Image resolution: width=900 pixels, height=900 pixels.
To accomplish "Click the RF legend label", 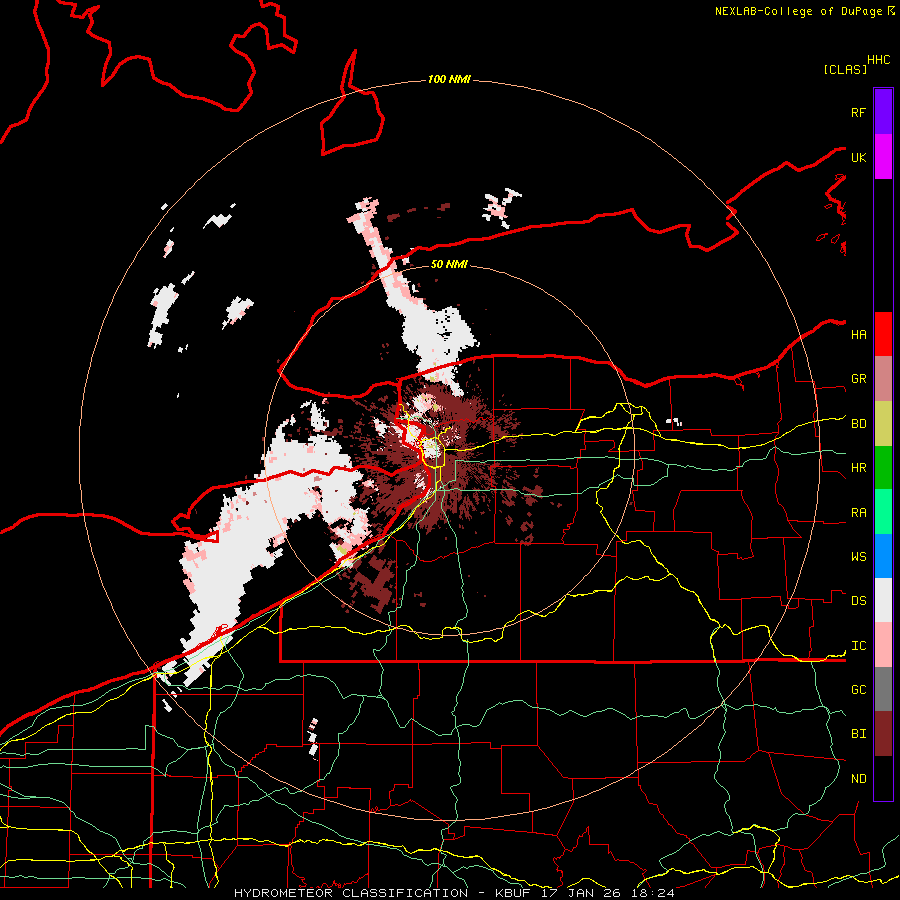I will click(858, 112).
